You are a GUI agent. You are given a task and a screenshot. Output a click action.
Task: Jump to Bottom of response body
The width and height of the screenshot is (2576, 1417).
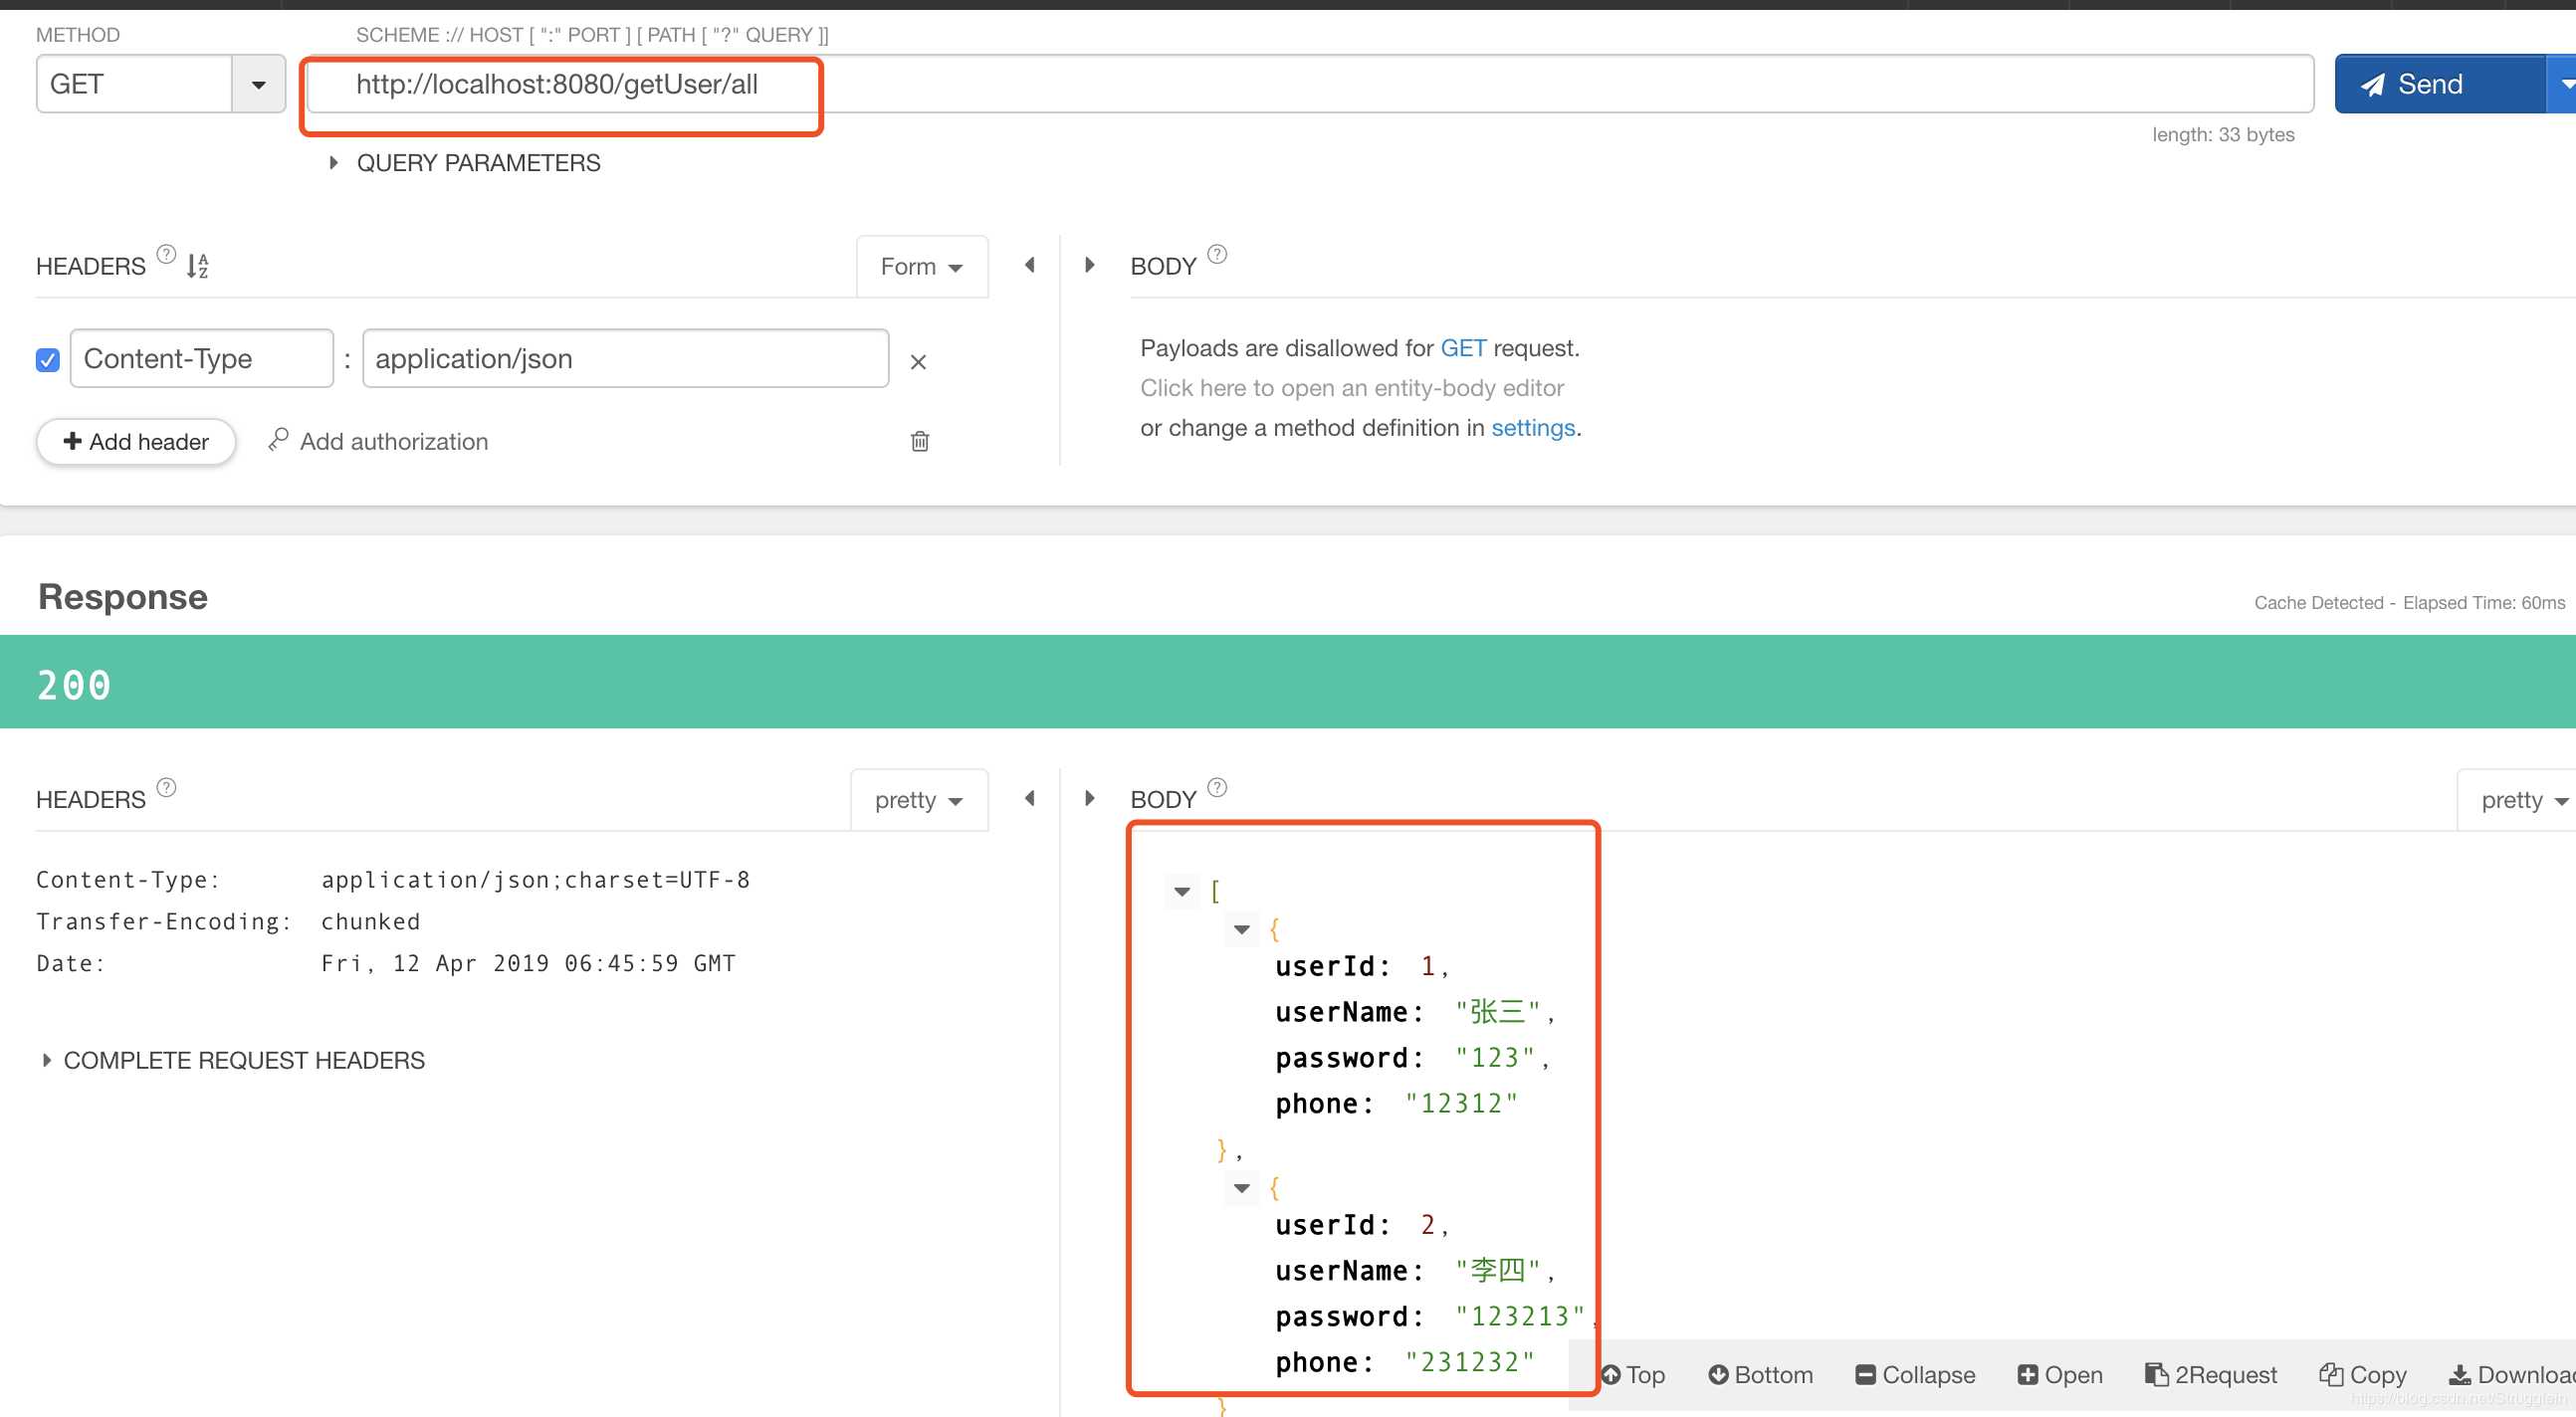click(x=1760, y=1376)
